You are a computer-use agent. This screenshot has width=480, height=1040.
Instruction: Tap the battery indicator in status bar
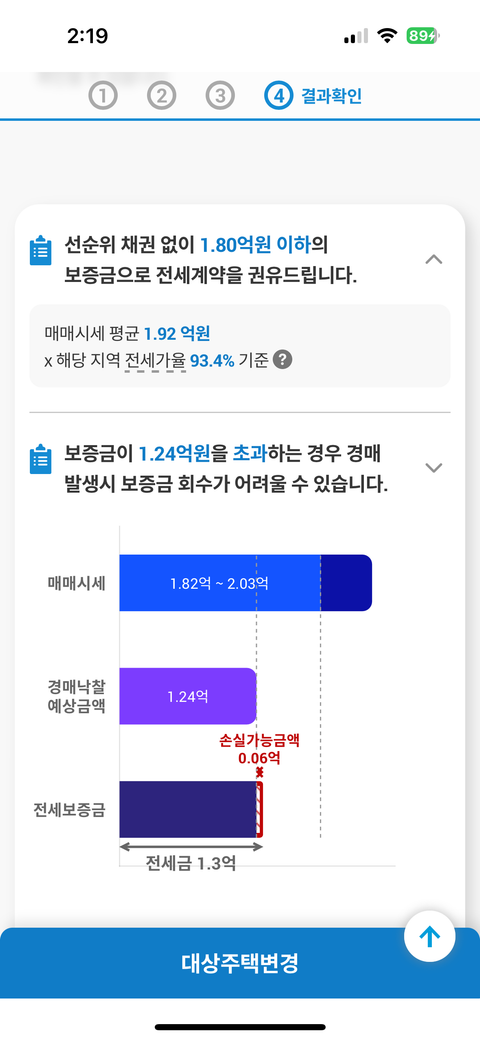(423, 36)
